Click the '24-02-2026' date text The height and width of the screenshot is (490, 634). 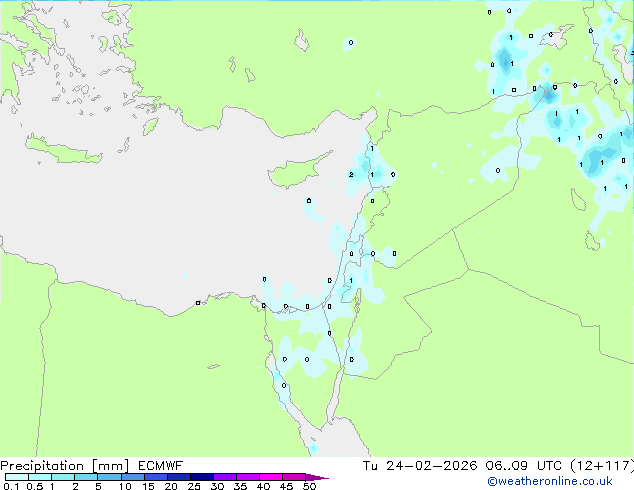tap(431, 466)
